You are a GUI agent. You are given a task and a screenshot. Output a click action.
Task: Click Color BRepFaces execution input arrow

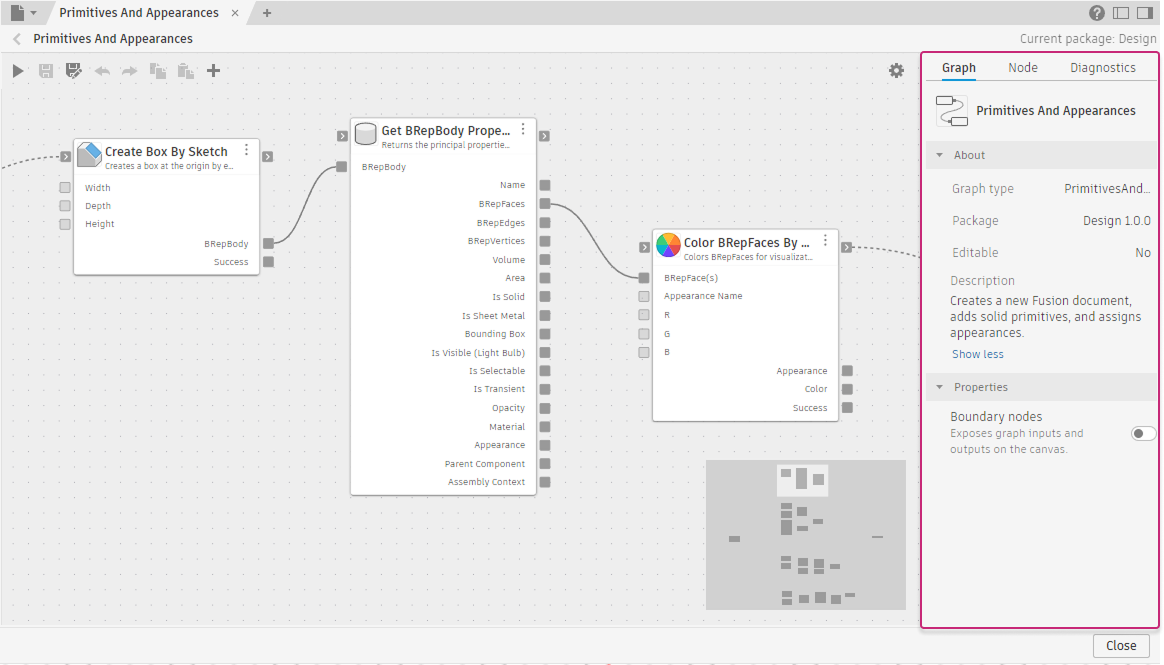pos(644,247)
